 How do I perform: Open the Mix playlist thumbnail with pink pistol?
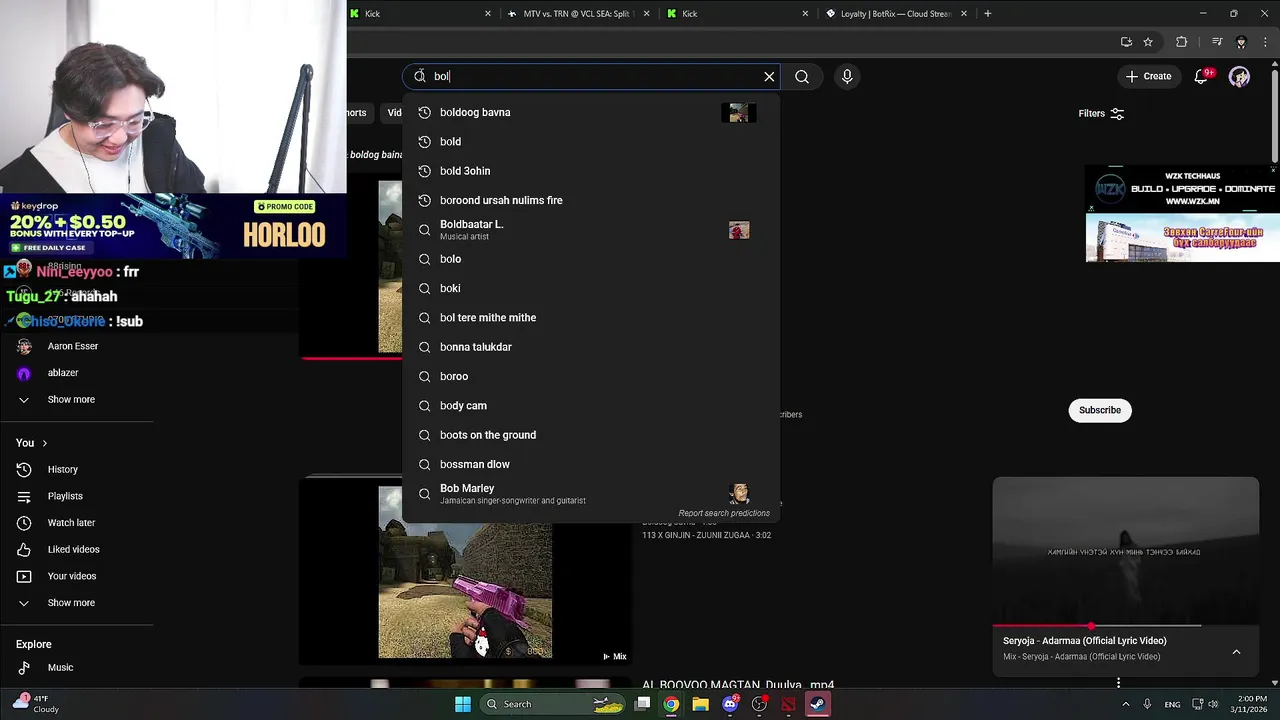click(x=465, y=572)
